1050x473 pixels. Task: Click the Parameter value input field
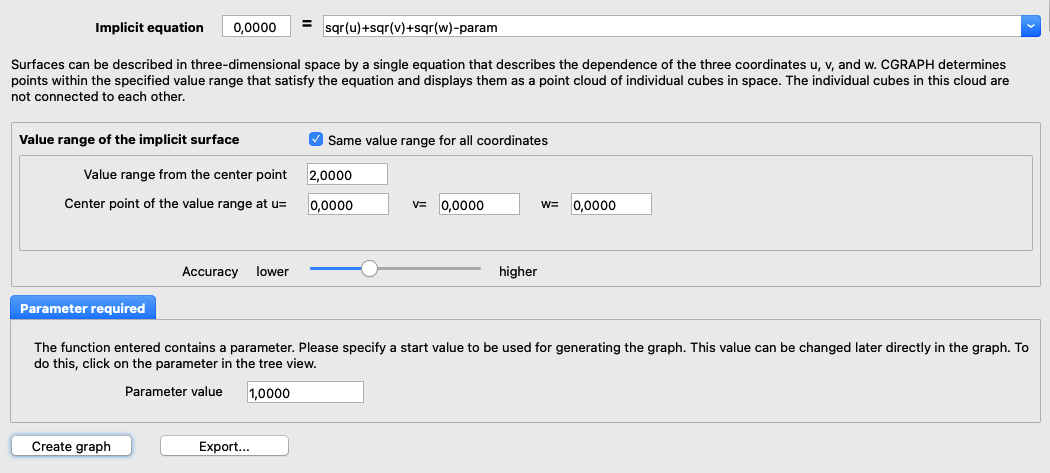point(304,393)
